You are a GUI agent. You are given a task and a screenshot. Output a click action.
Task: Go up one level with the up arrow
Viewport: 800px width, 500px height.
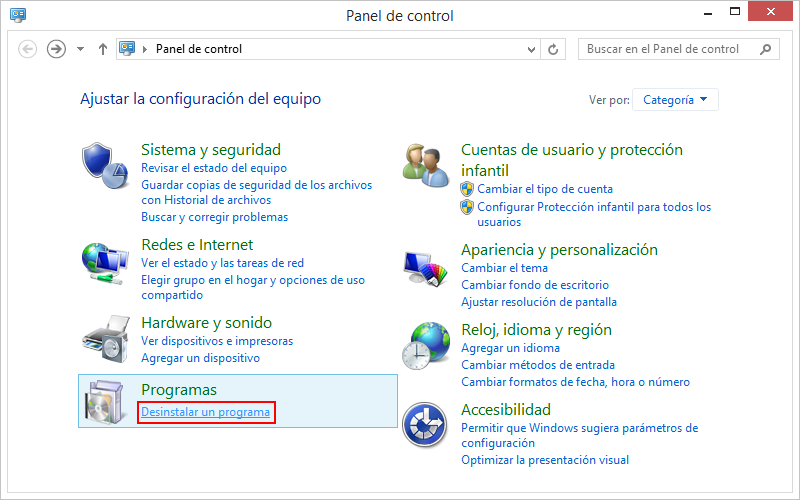103,49
